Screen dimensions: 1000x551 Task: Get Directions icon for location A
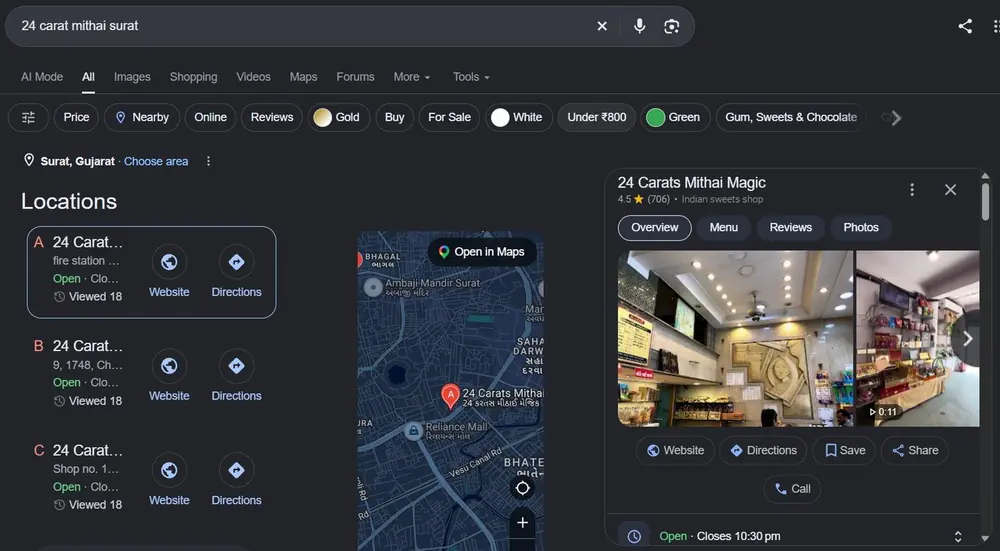click(237, 262)
